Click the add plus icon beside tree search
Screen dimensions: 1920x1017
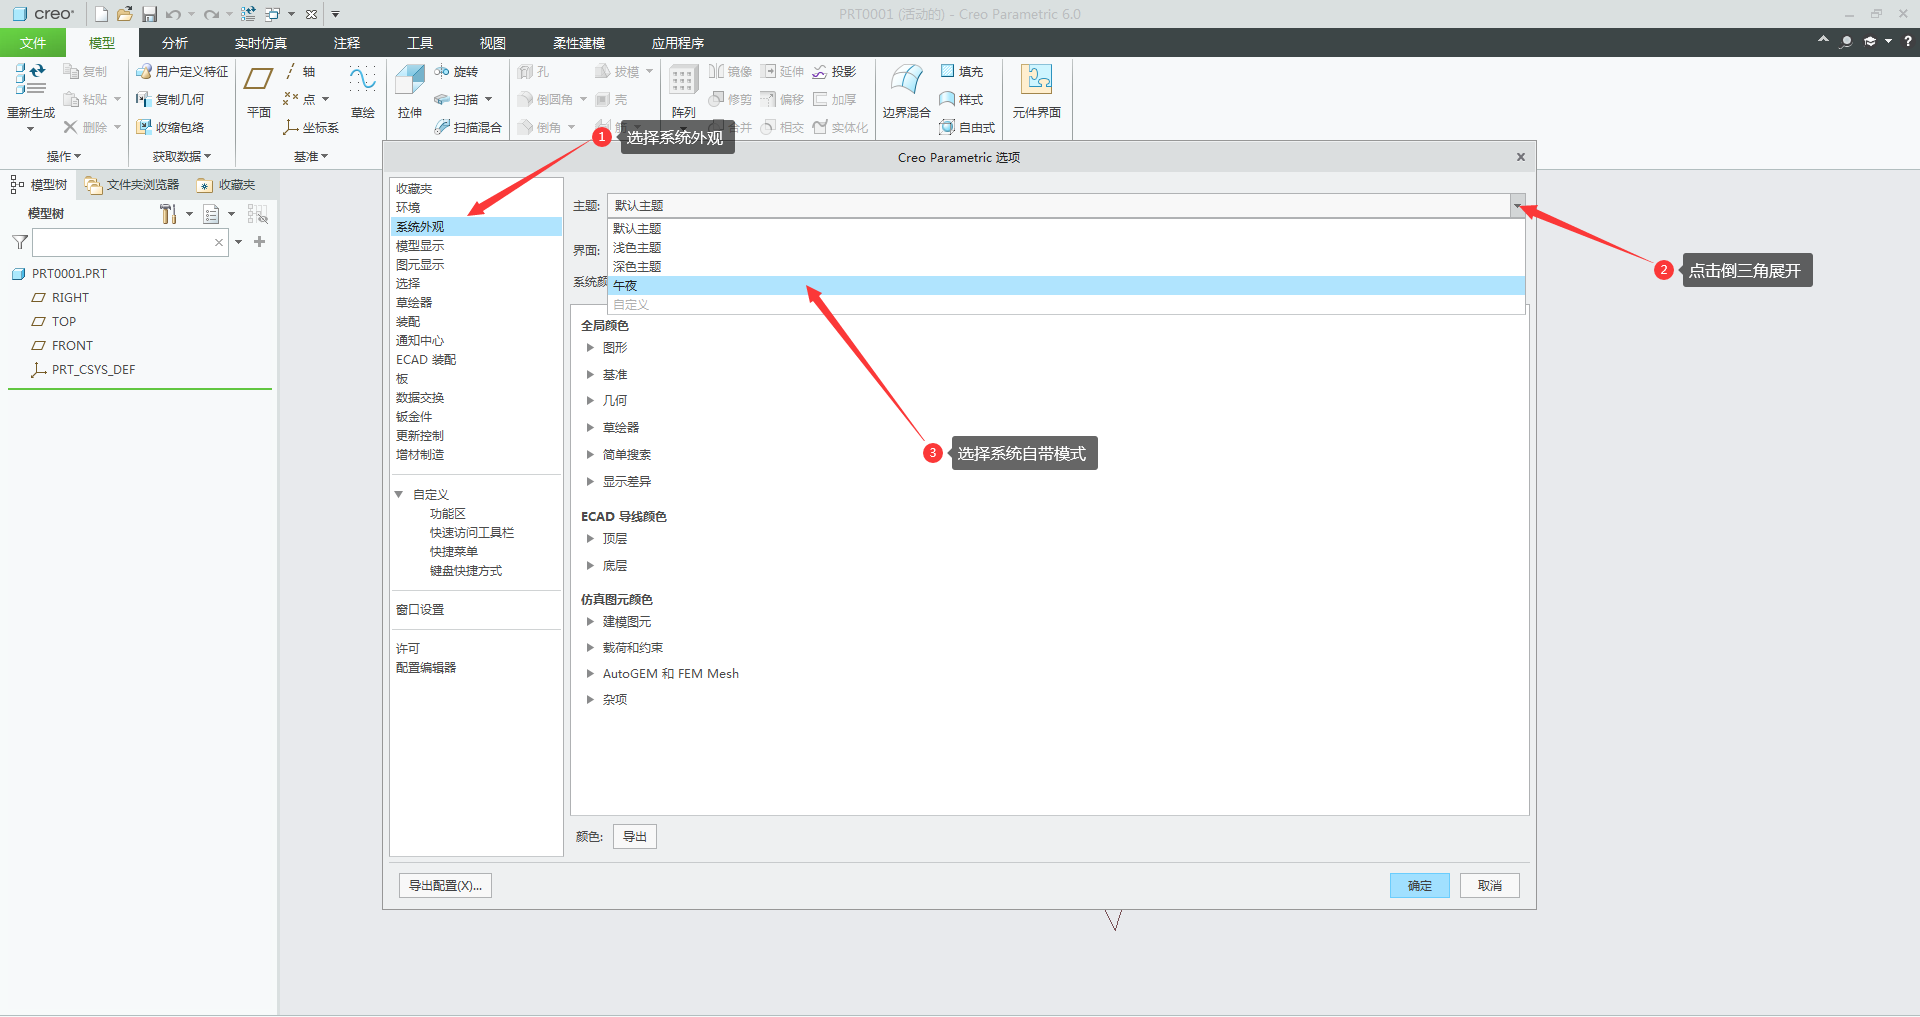(260, 242)
